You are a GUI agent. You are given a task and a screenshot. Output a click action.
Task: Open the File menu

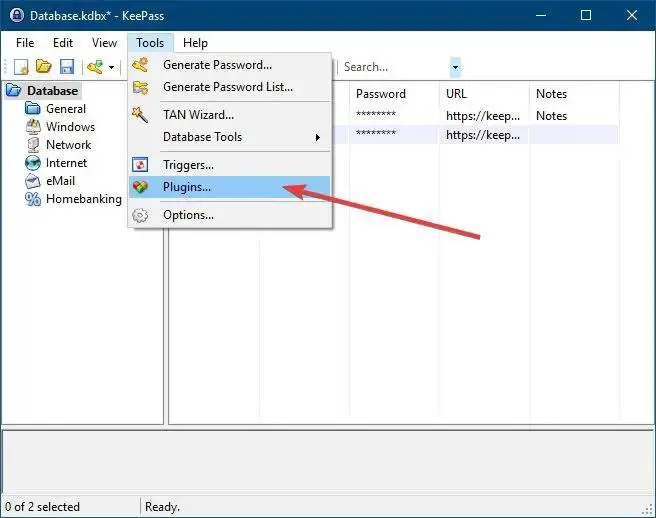(x=25, y=43)
